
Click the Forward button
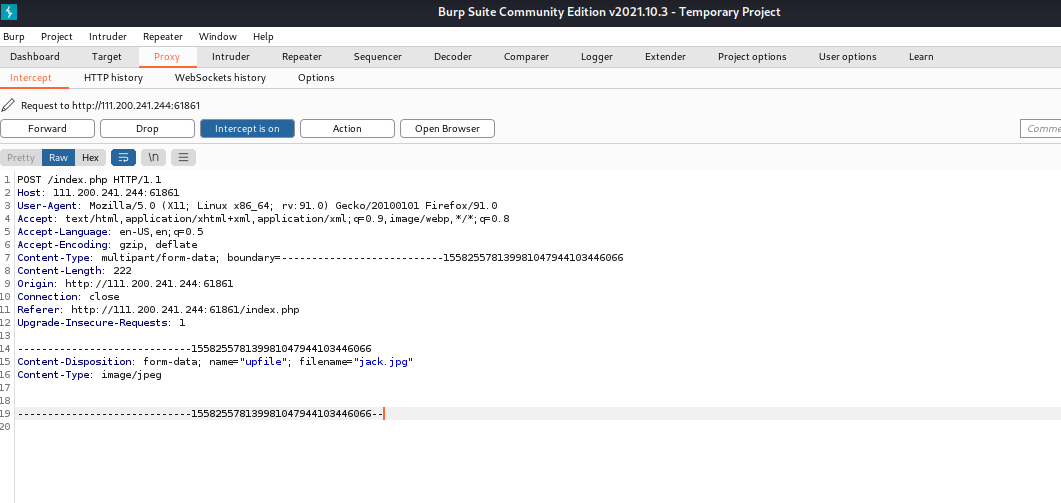(47, 129)
